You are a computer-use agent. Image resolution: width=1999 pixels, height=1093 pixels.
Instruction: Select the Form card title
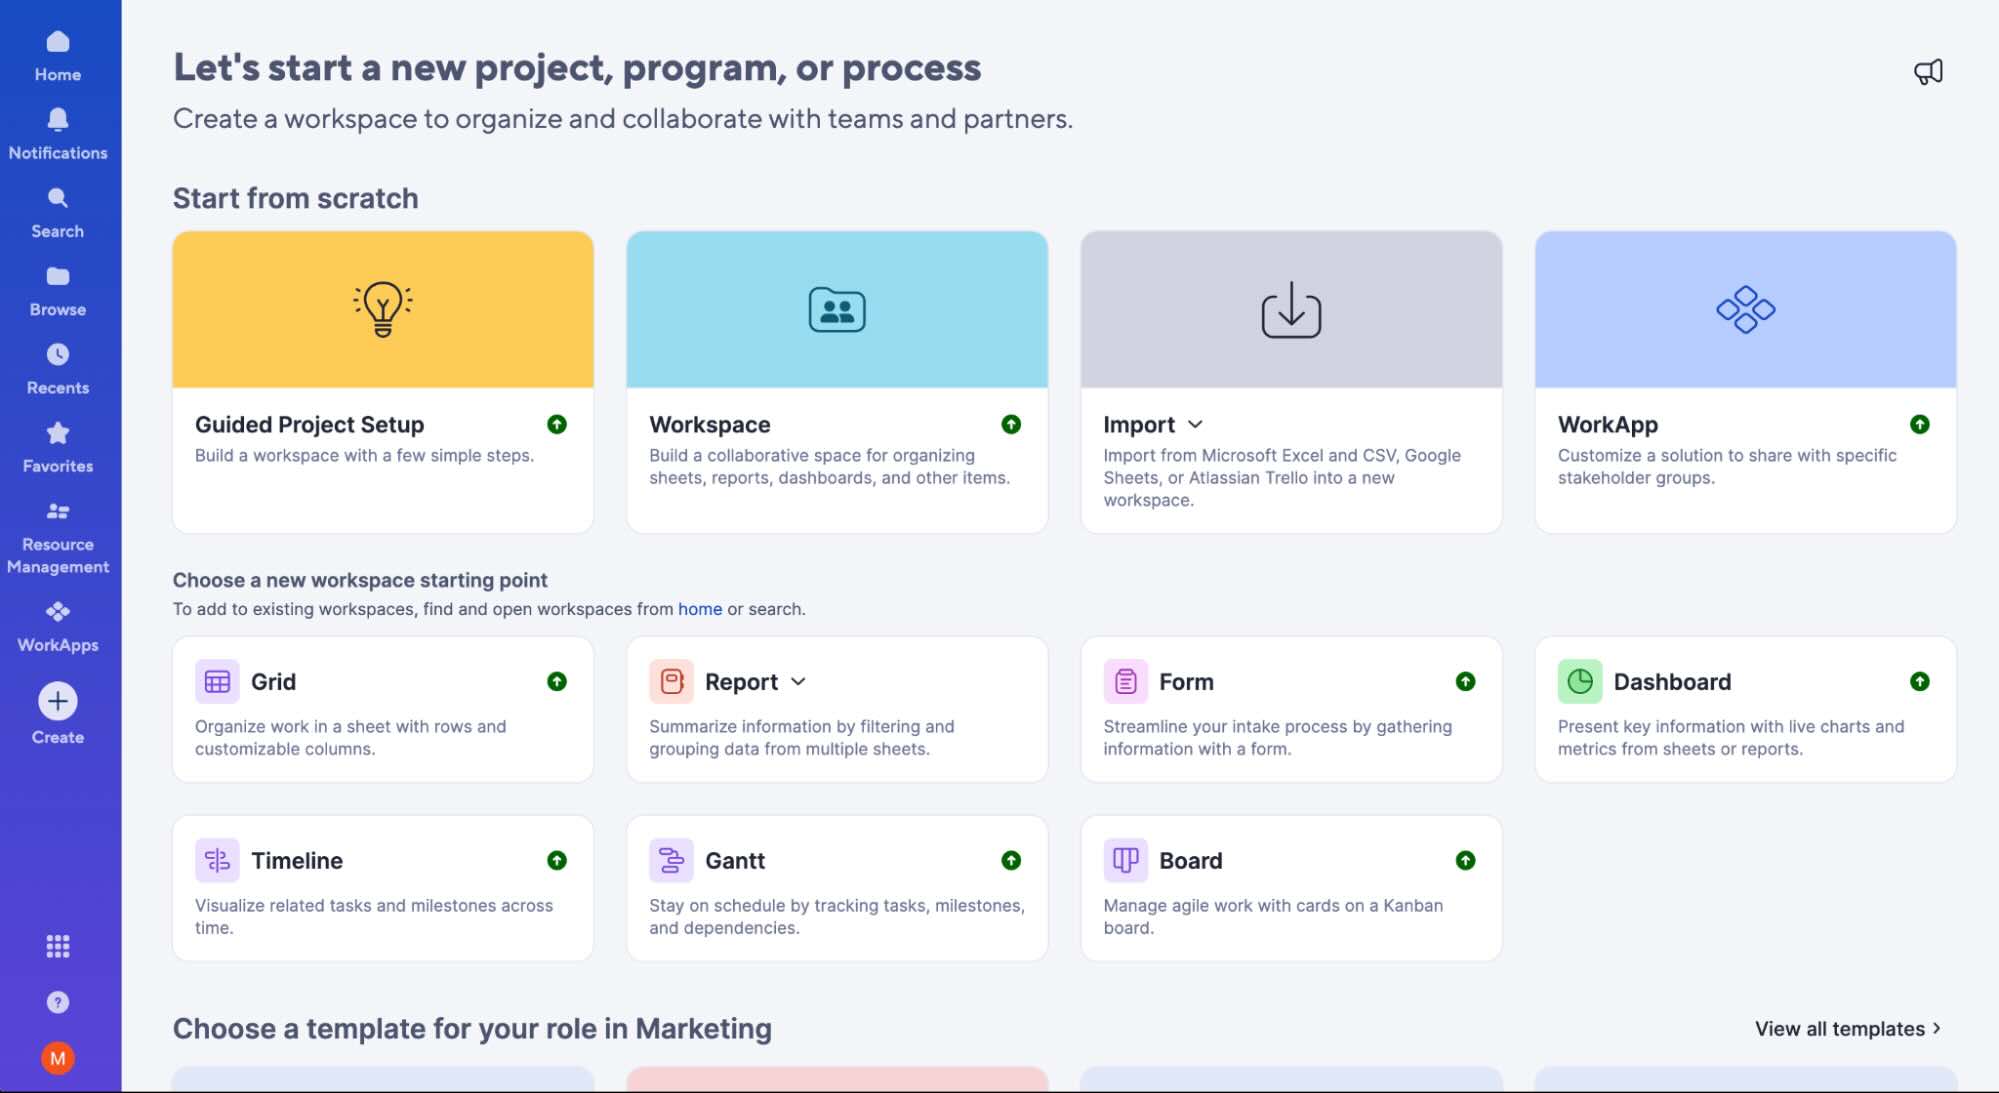point(1186,682)
